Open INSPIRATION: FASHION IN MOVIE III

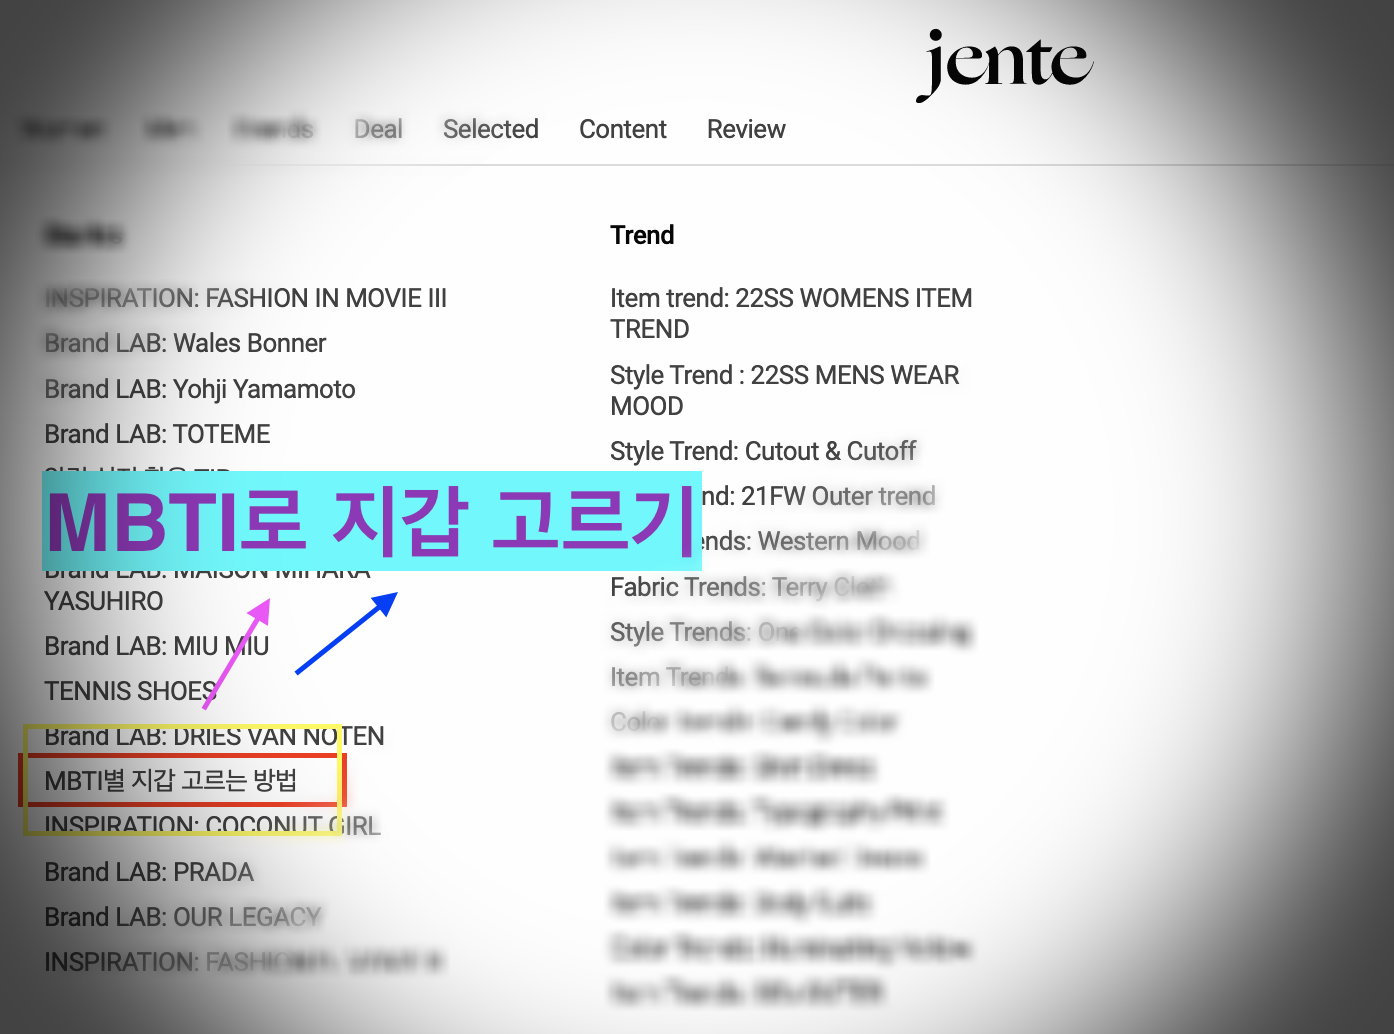tap(246, 298)
